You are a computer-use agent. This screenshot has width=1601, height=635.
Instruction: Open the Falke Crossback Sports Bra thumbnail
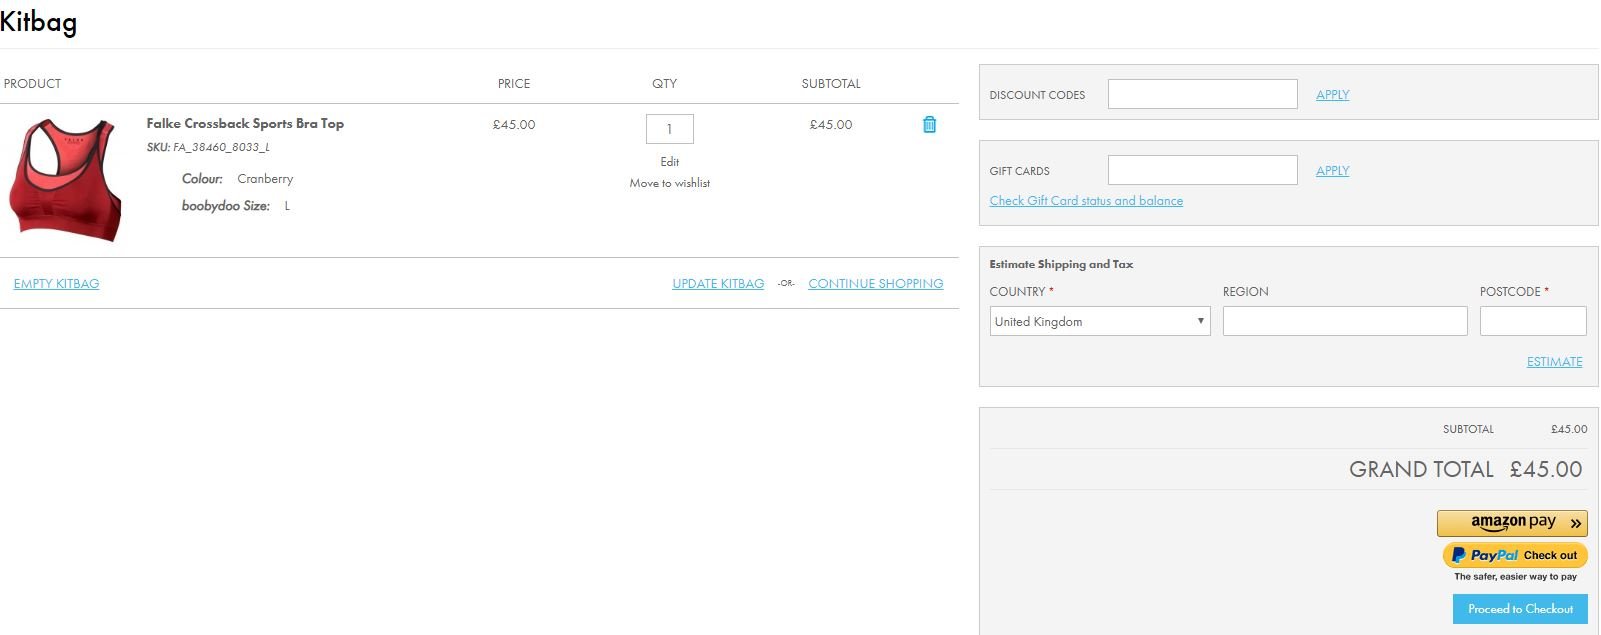[x=66, y=180]
